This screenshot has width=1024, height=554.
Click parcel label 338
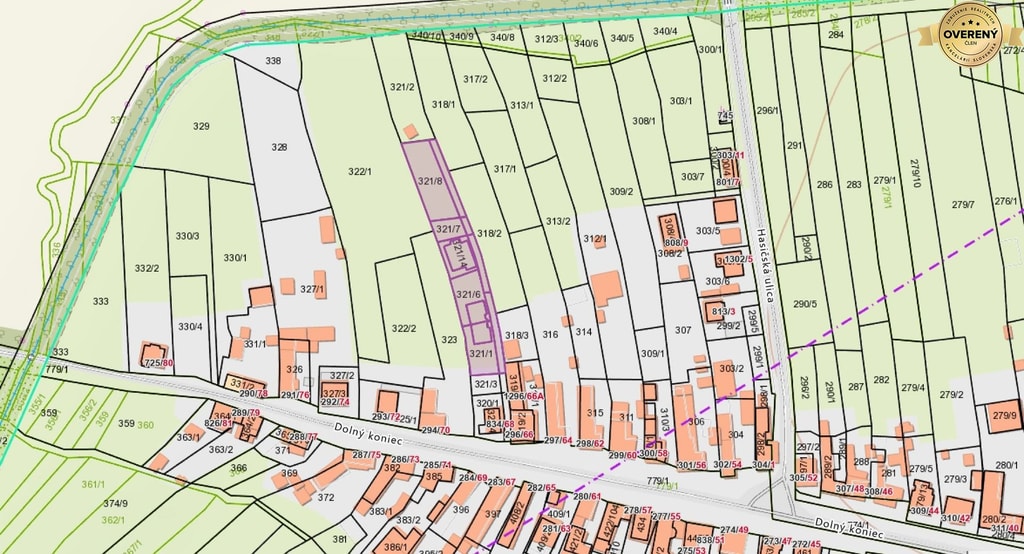[x=274, y=61]
